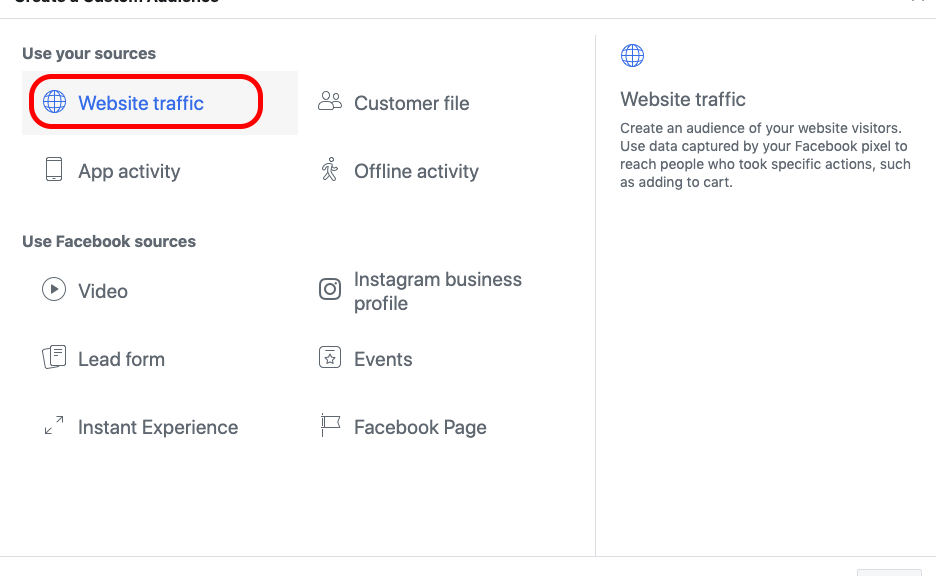
Task: Choose Video under Facebook sources
Action: click(103, 291)
